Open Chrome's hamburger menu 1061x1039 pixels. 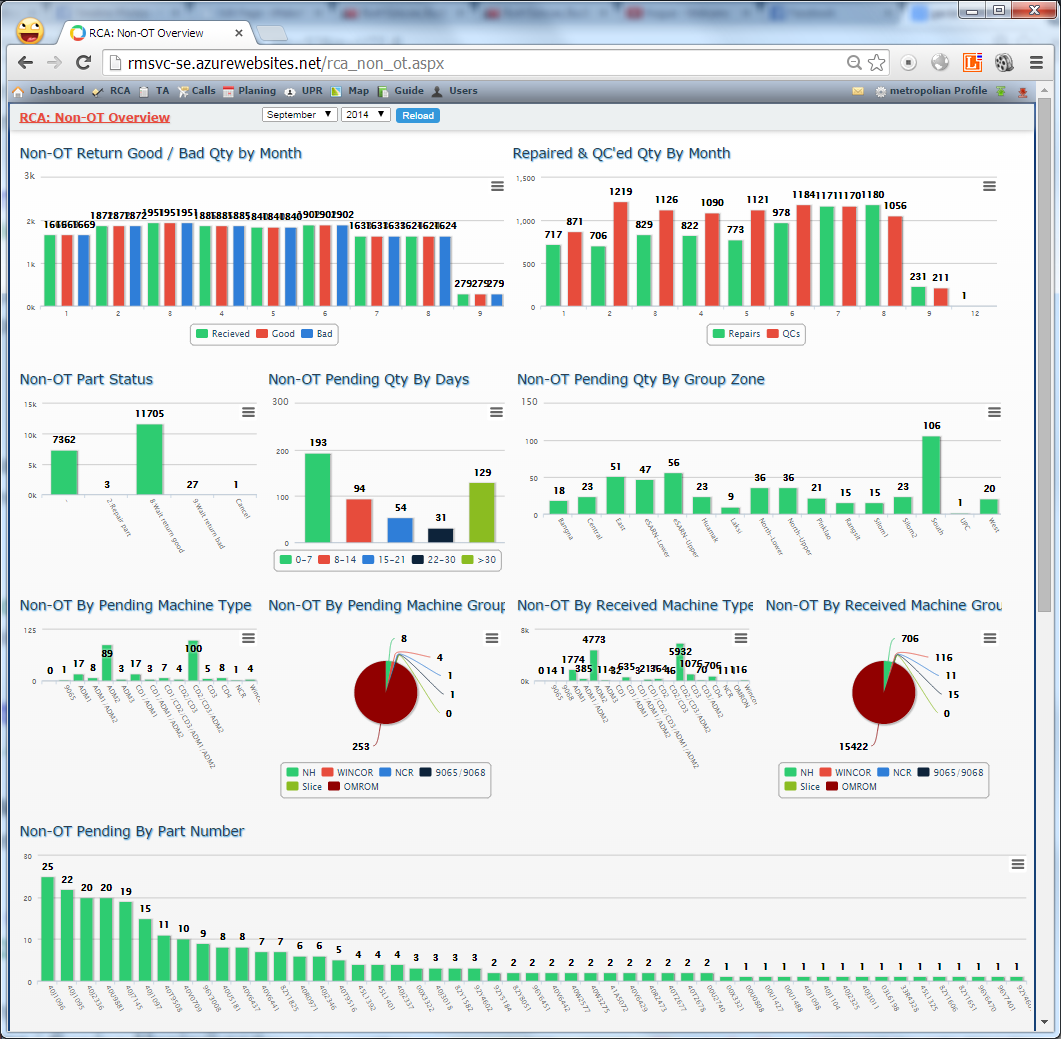click(x=1036, y=63)
